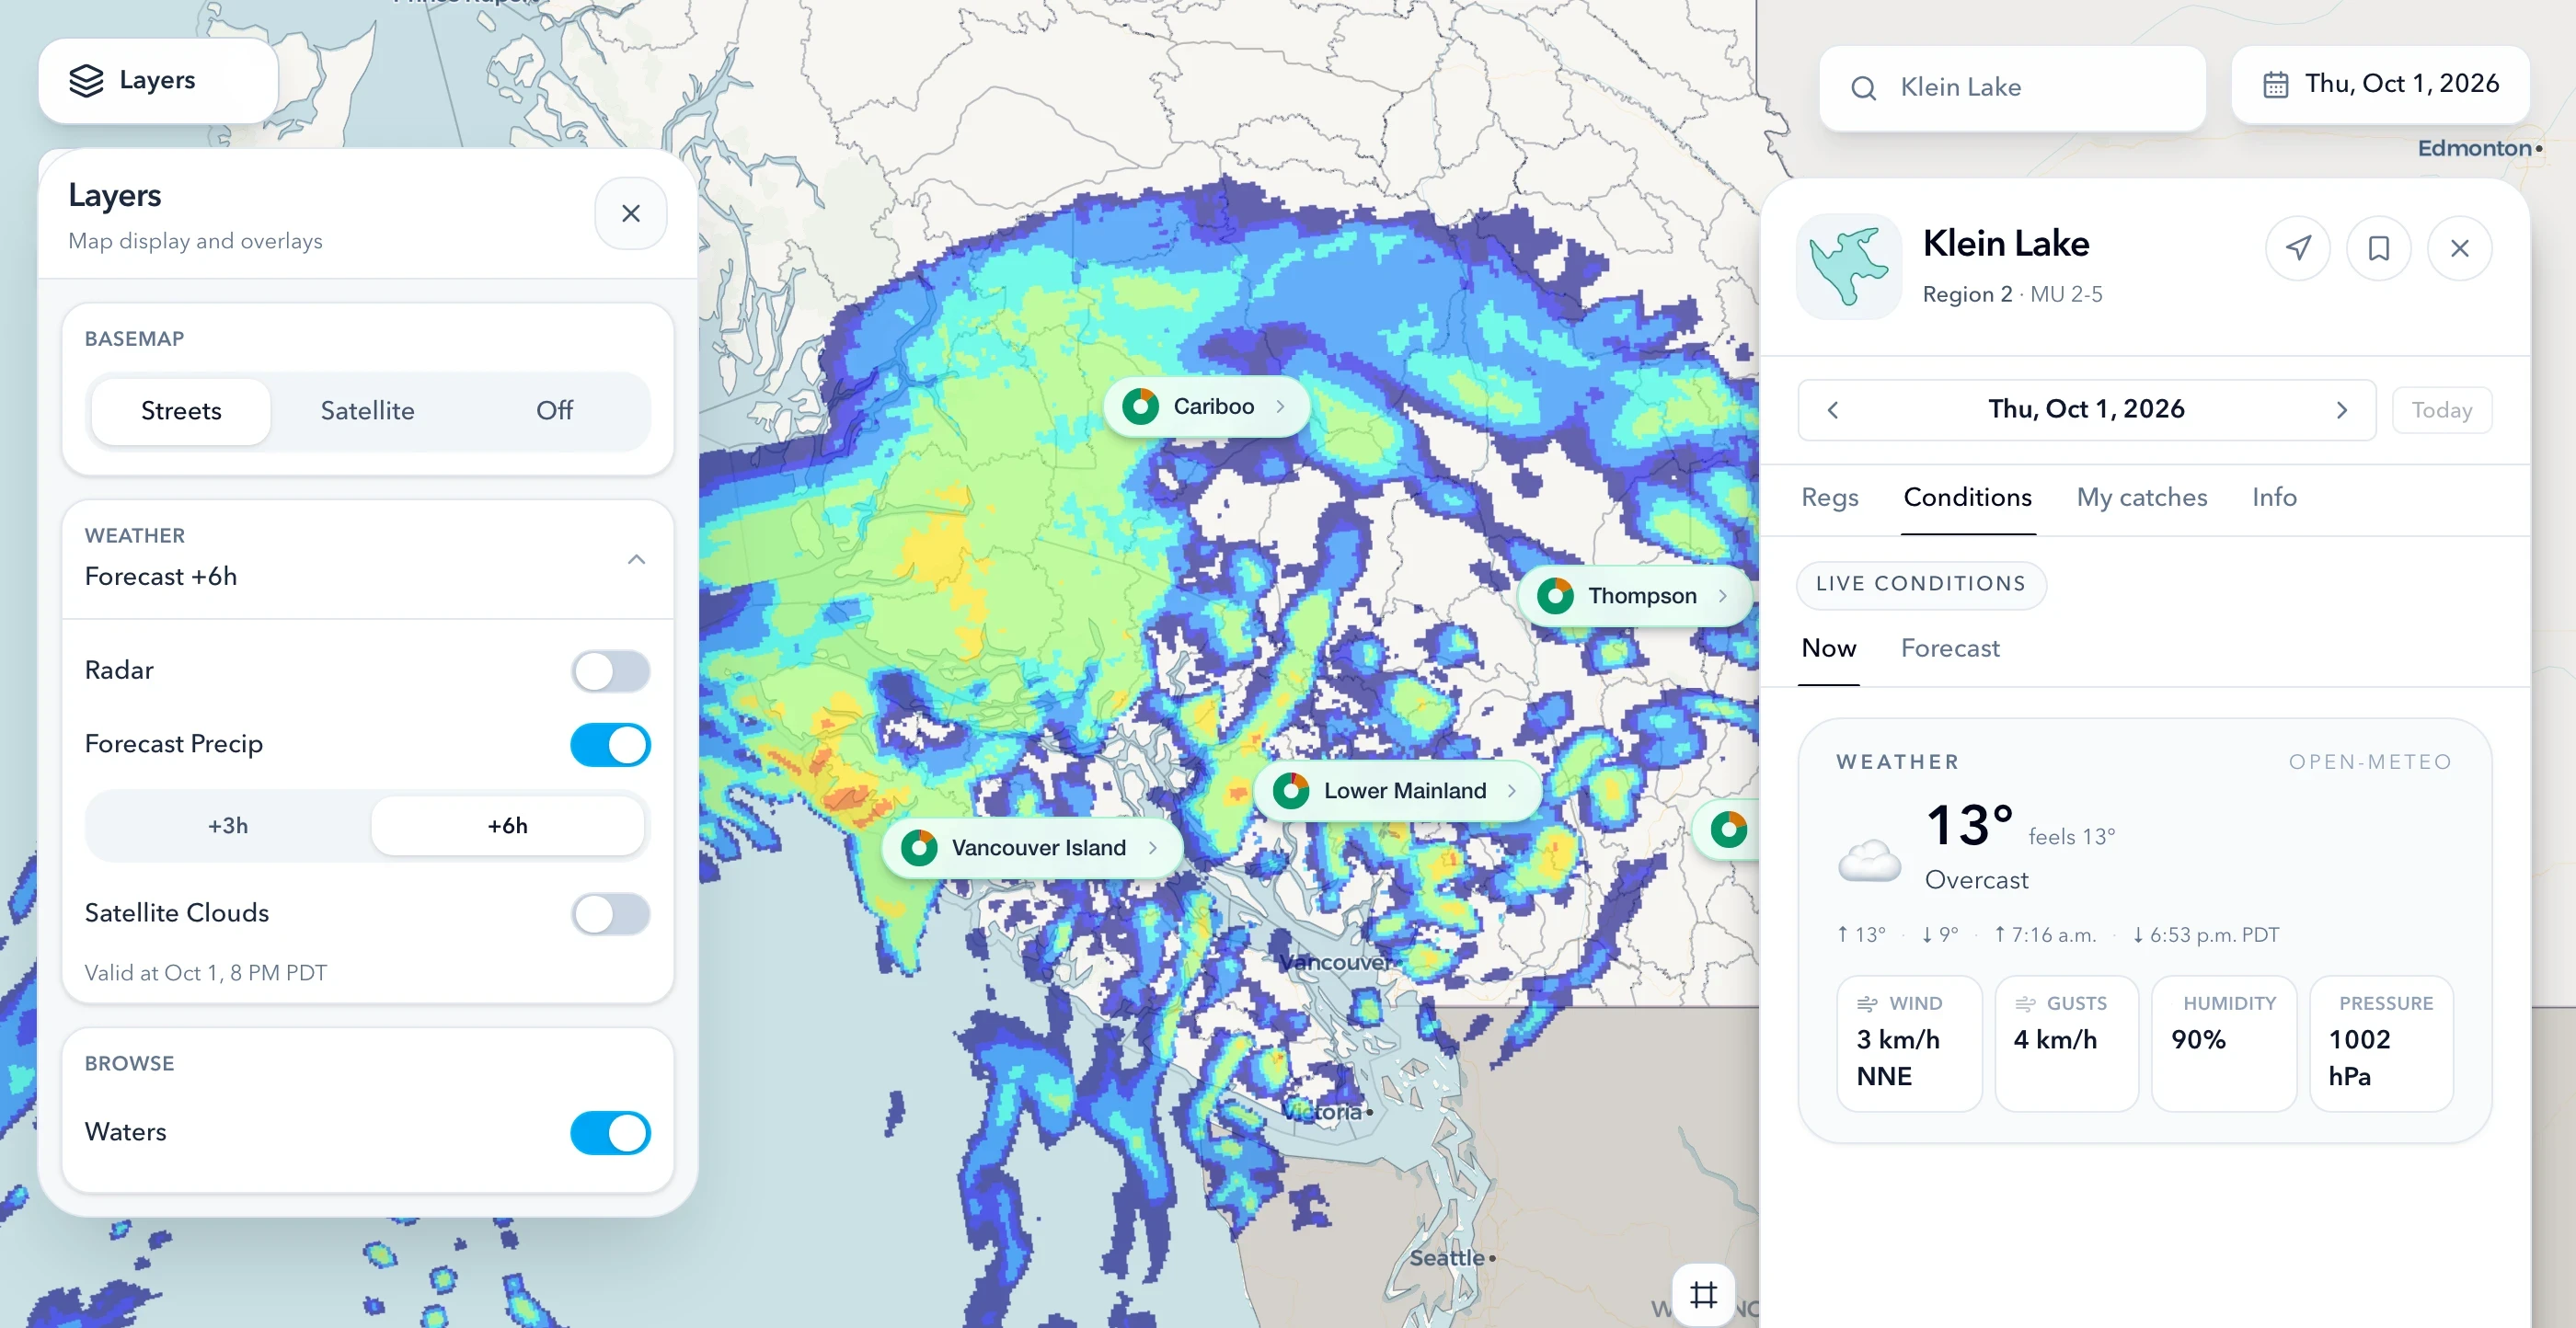The width and height of the screenshot is (2576, 1328).
Task: Click the Lower Mainland donut chart icon
Action: 1291,791
